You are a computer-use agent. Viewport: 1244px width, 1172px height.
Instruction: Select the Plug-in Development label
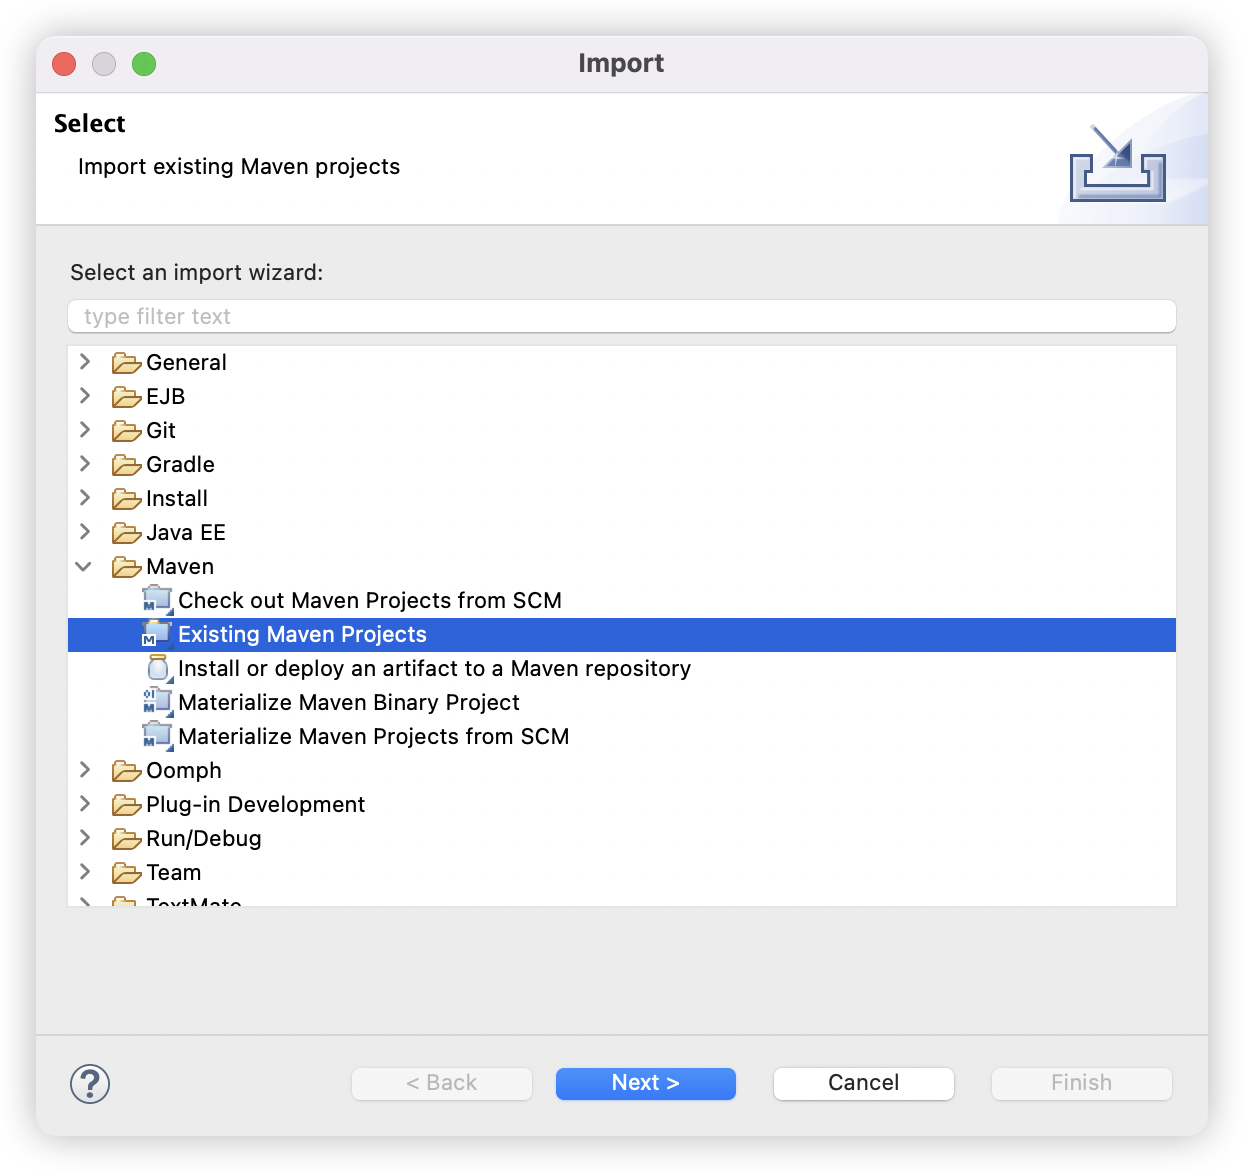[x=256, y=805]
